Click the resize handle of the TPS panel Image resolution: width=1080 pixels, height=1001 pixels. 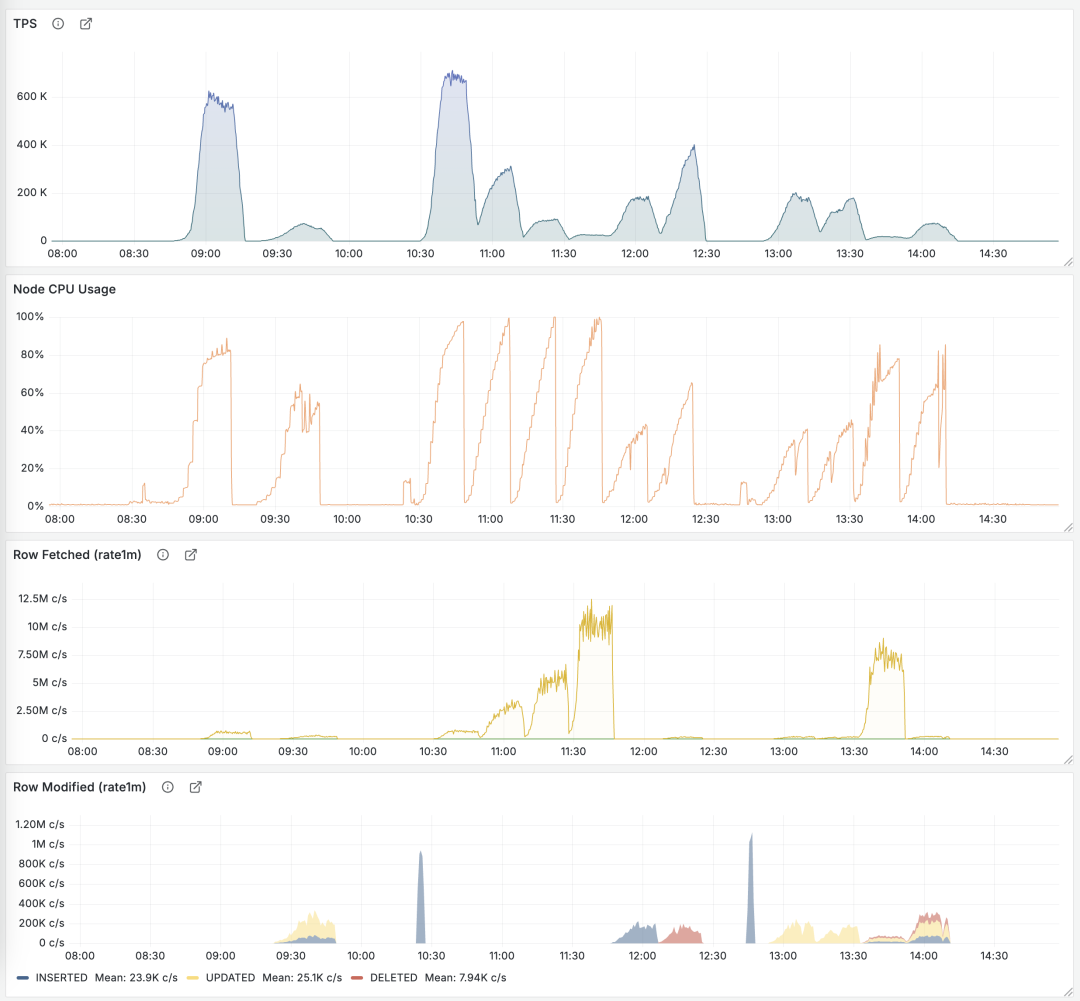1067,262
